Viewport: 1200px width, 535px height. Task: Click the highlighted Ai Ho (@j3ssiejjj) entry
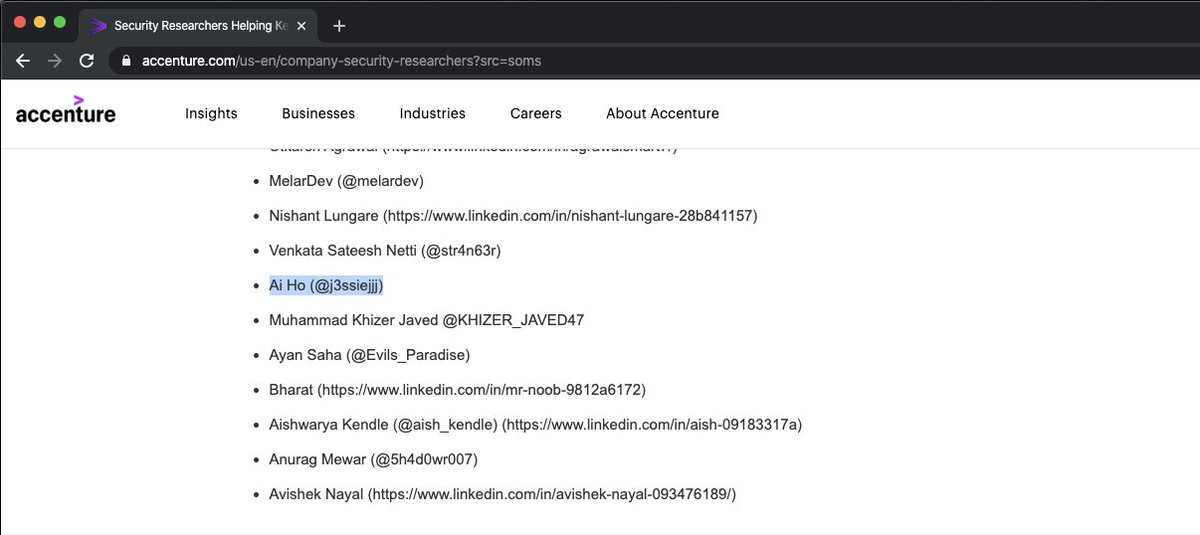coord(326,286)
